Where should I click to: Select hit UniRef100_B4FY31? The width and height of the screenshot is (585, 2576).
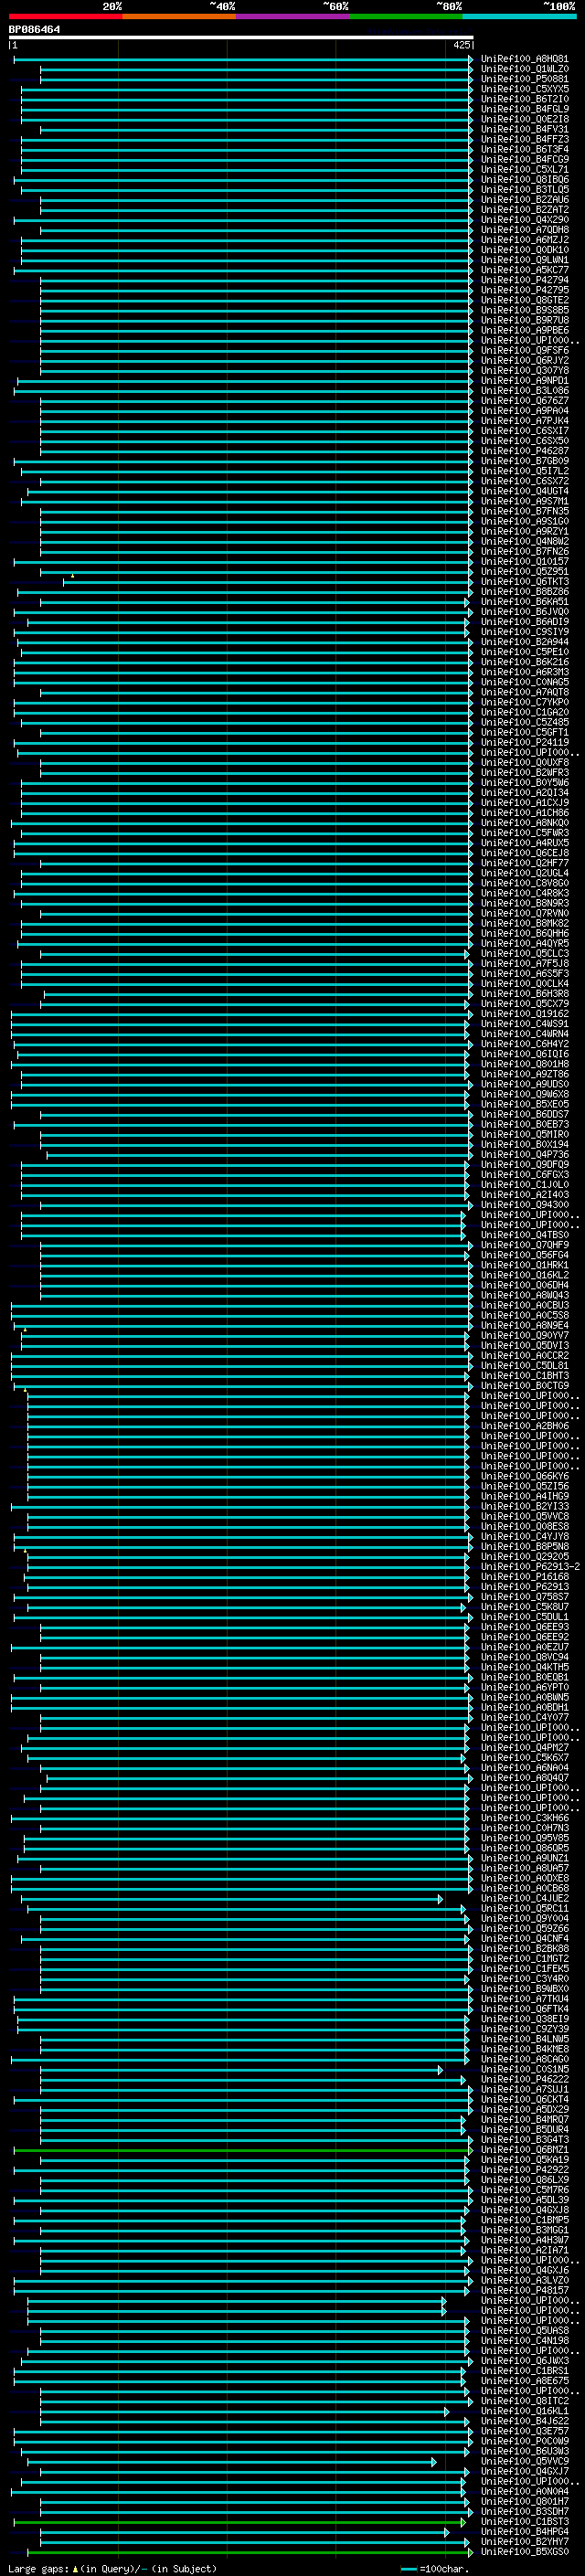[524, 129]
